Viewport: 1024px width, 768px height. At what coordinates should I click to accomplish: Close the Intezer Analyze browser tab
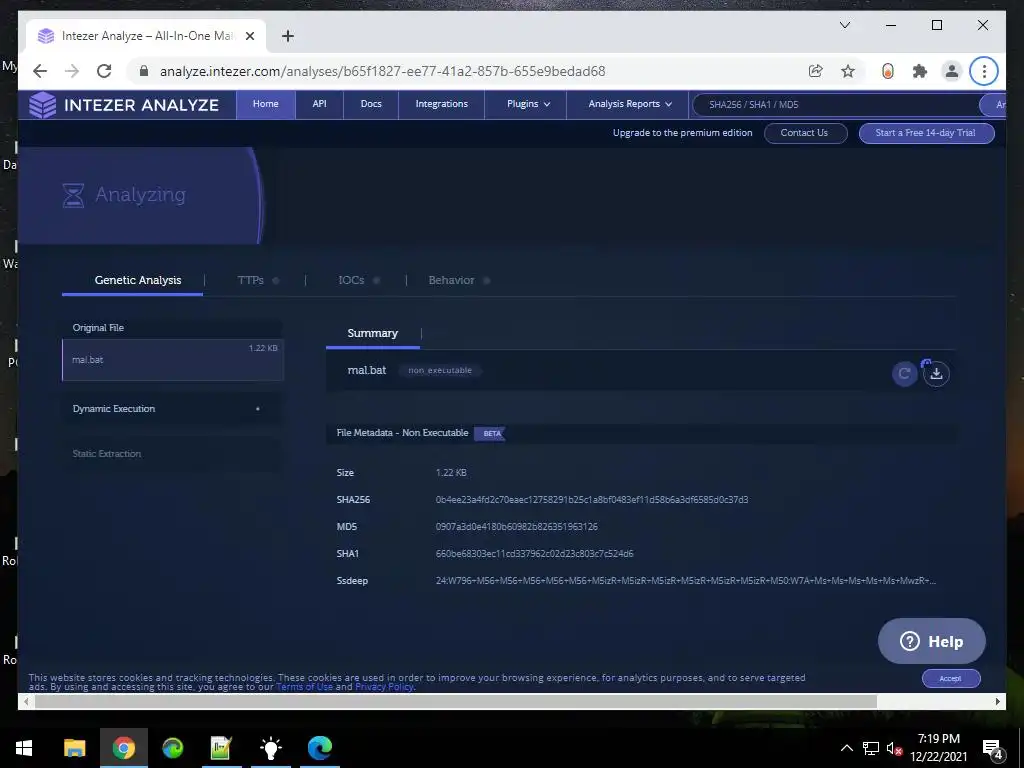point(249,36)
